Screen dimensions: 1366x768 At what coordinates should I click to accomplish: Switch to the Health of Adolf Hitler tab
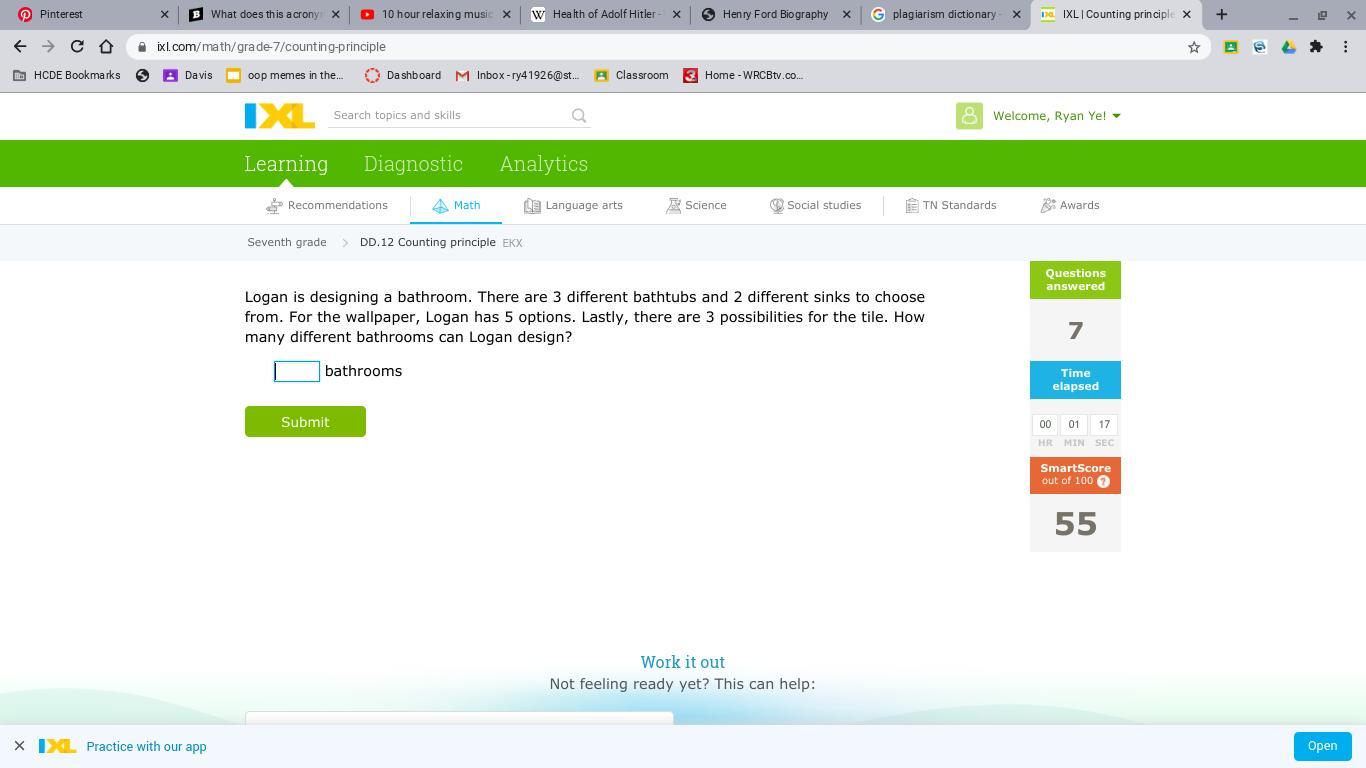605,15
